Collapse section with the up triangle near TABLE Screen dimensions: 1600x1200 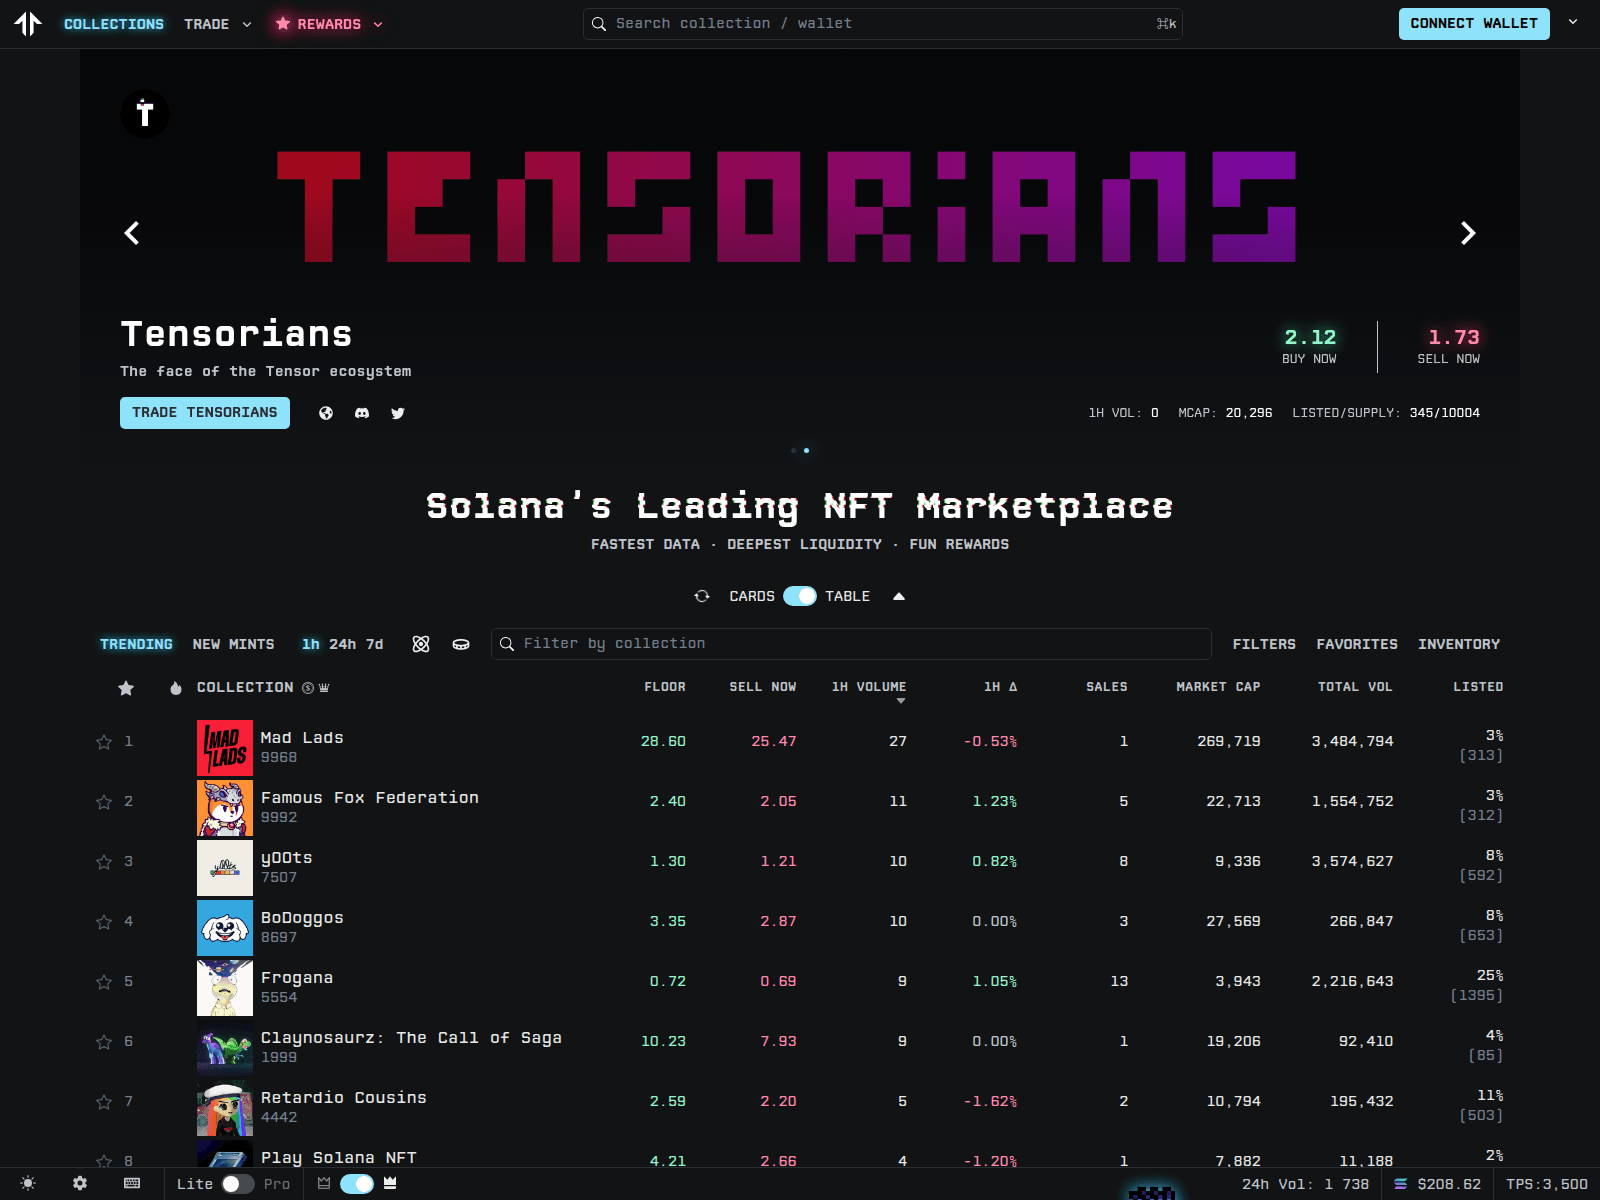pyautogui.click(x=899, y=596)
